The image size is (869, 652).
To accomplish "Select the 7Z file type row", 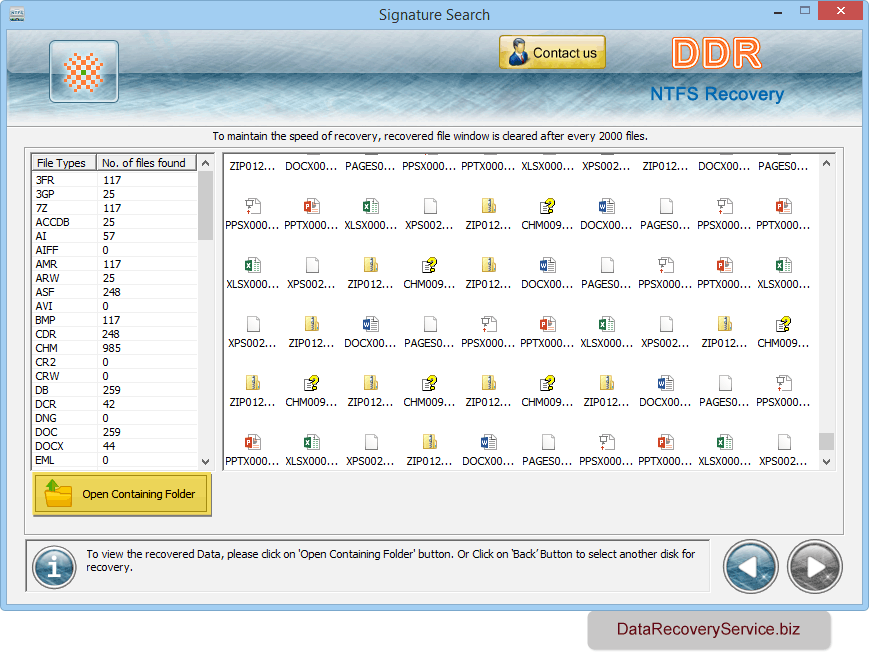I will coord(114,208).
